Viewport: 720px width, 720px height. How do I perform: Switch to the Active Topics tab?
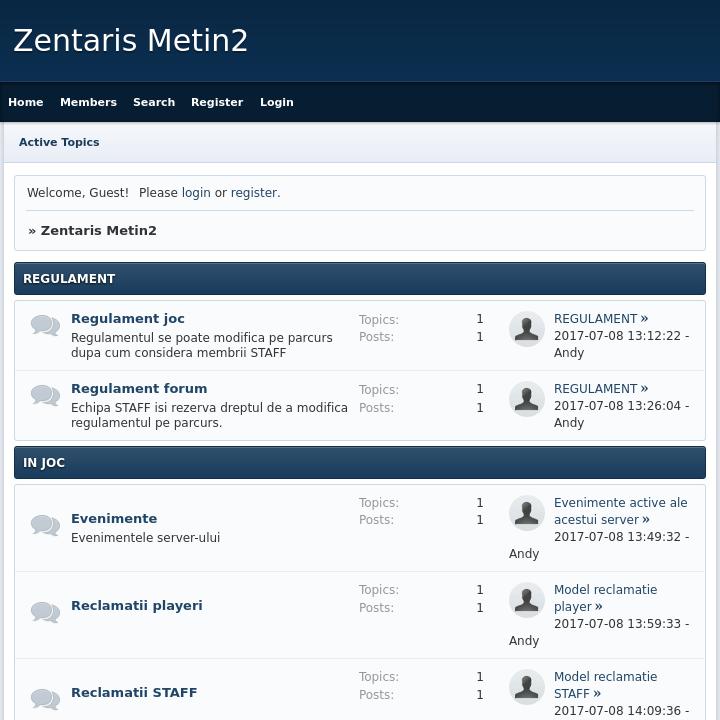pos(59,142)
